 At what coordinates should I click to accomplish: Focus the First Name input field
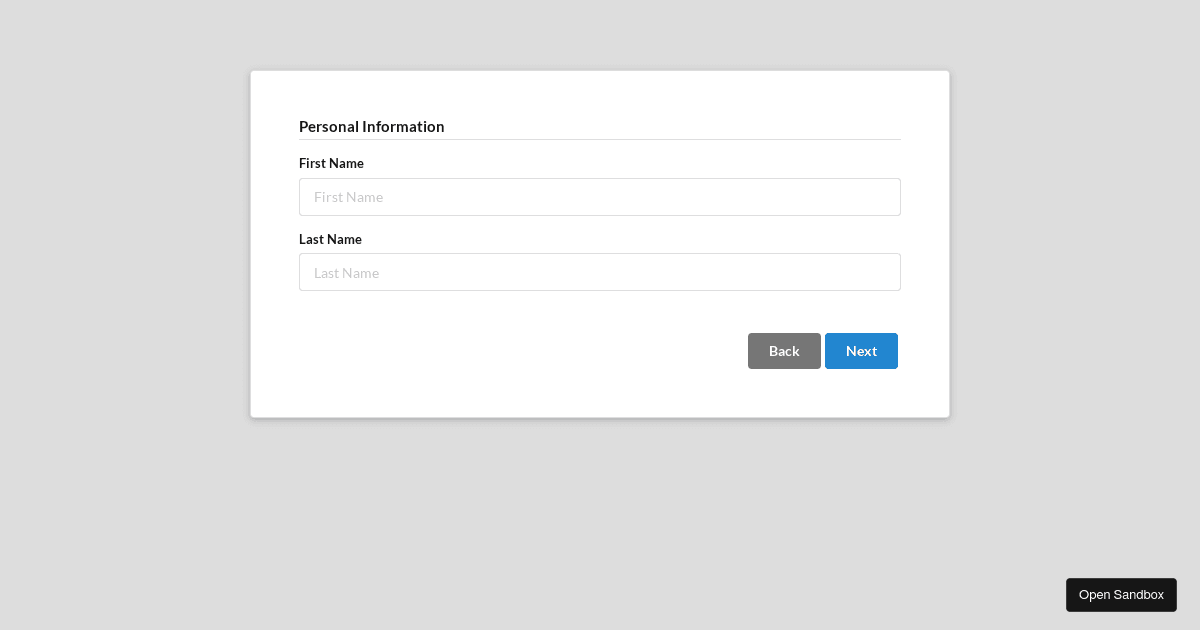[600, 197]
